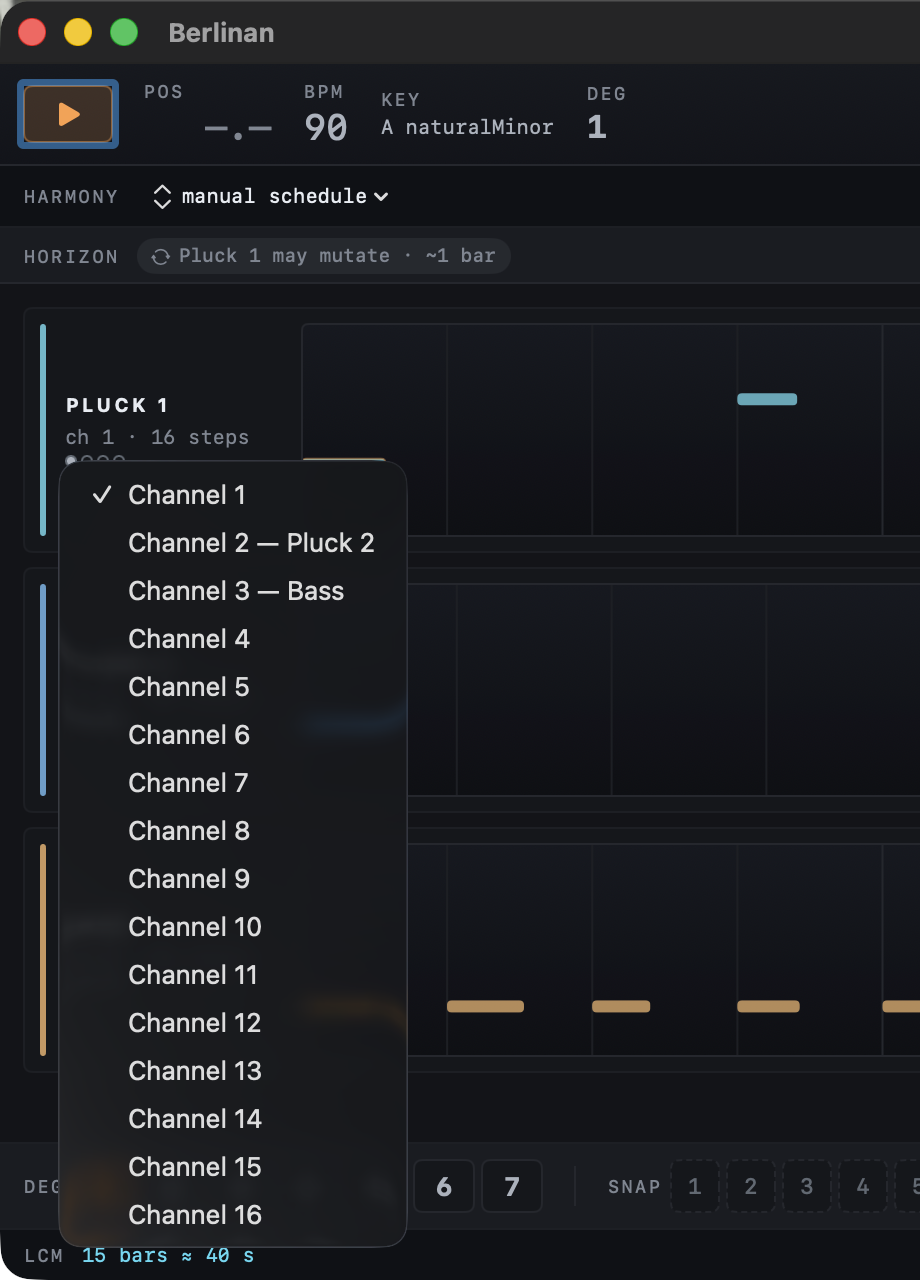
Task: Click the third tan note in the bottom track
Action: (768, 1006)
